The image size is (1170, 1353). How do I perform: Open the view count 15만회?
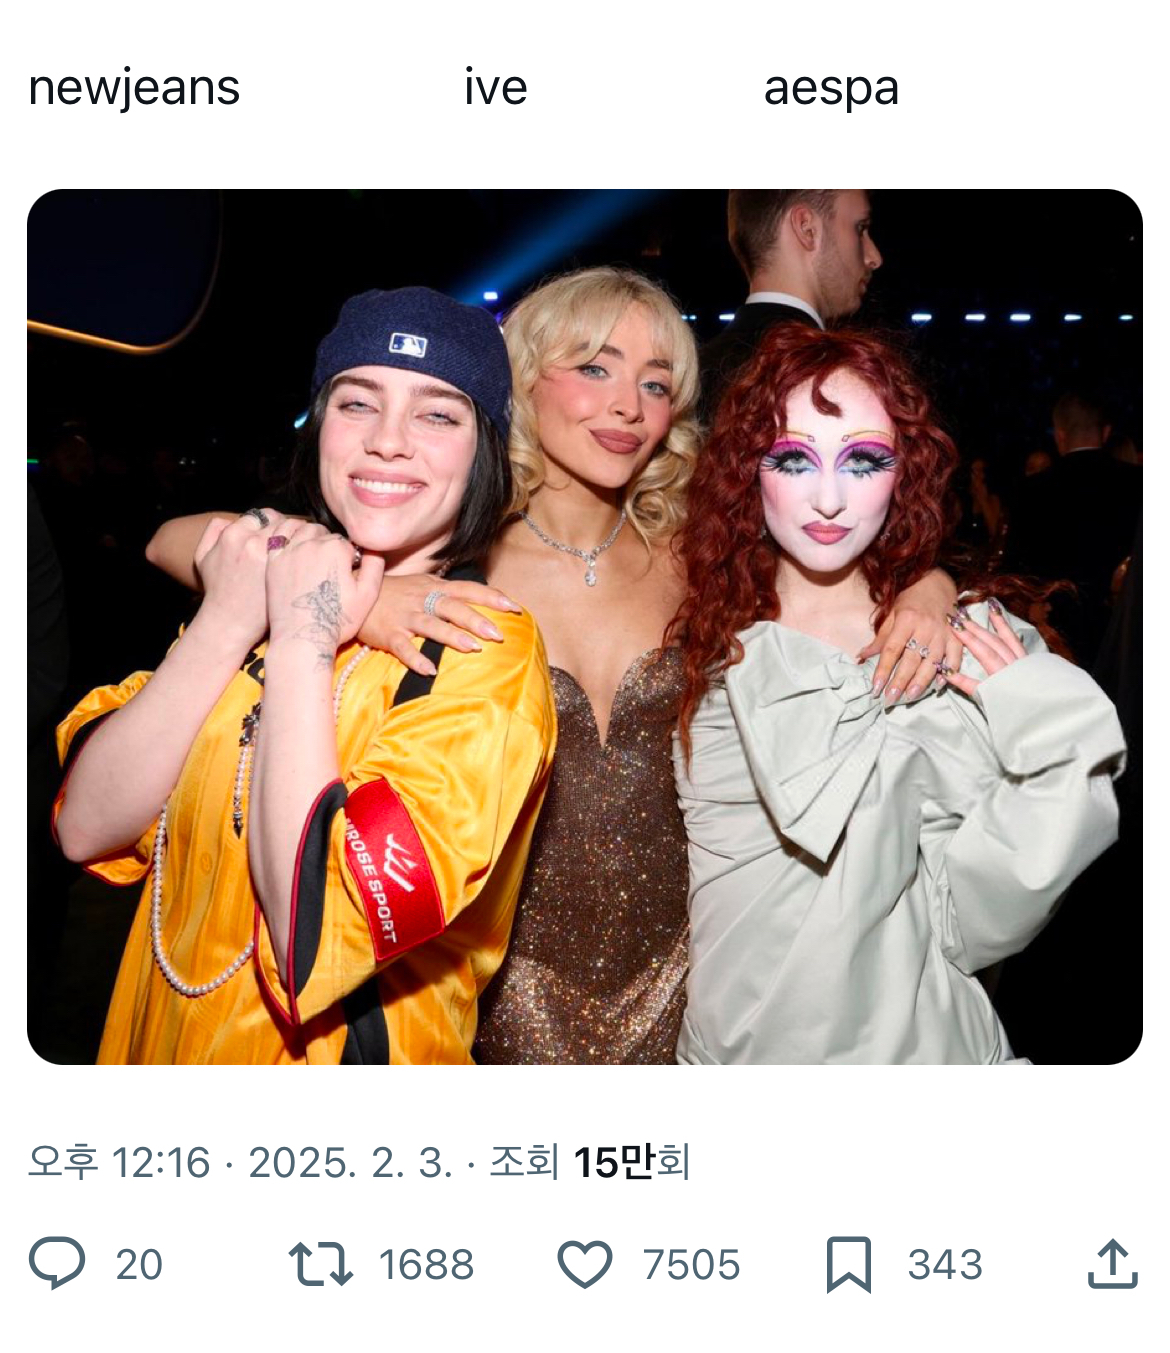[x=631, y=1162]
